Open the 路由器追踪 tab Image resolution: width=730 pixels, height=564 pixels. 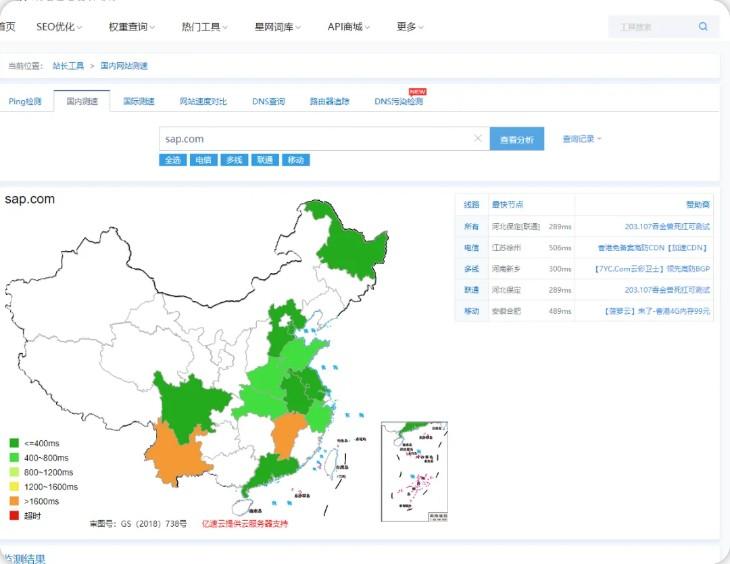tap(330, 101)
